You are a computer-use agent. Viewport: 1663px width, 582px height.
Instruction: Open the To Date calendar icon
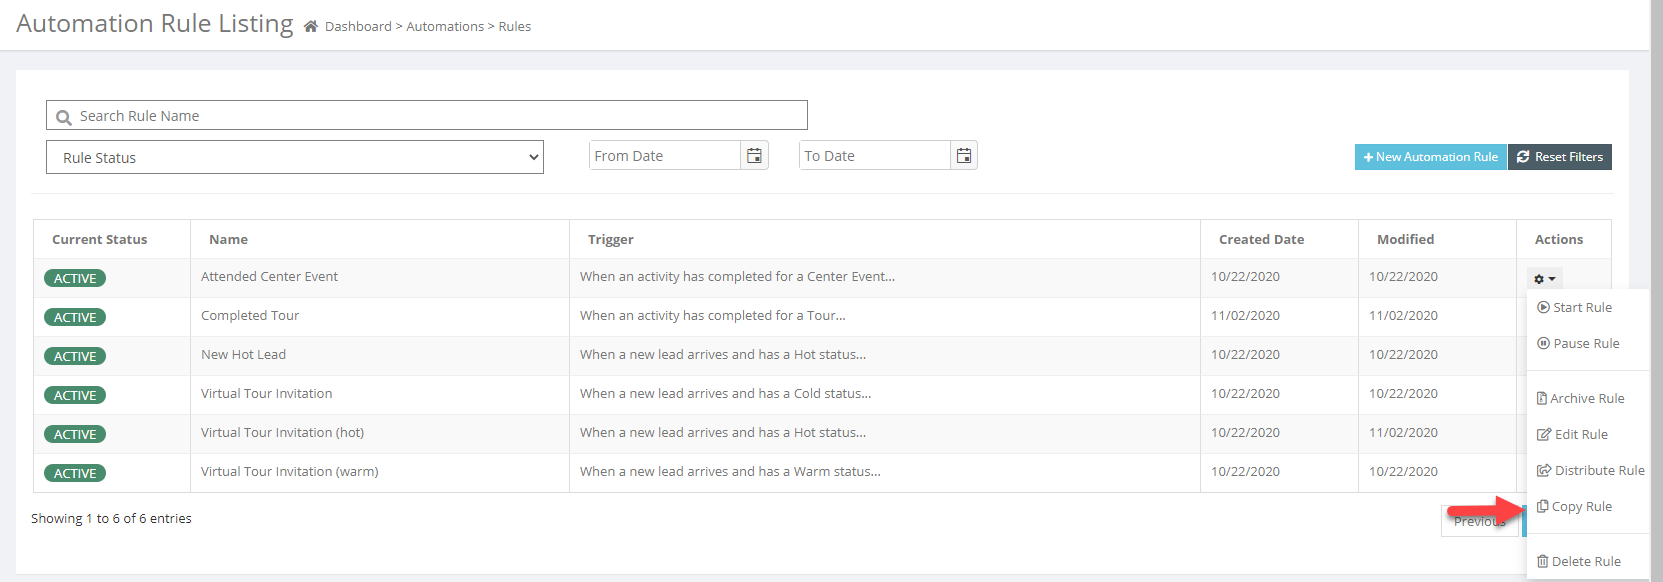[963, 156]
